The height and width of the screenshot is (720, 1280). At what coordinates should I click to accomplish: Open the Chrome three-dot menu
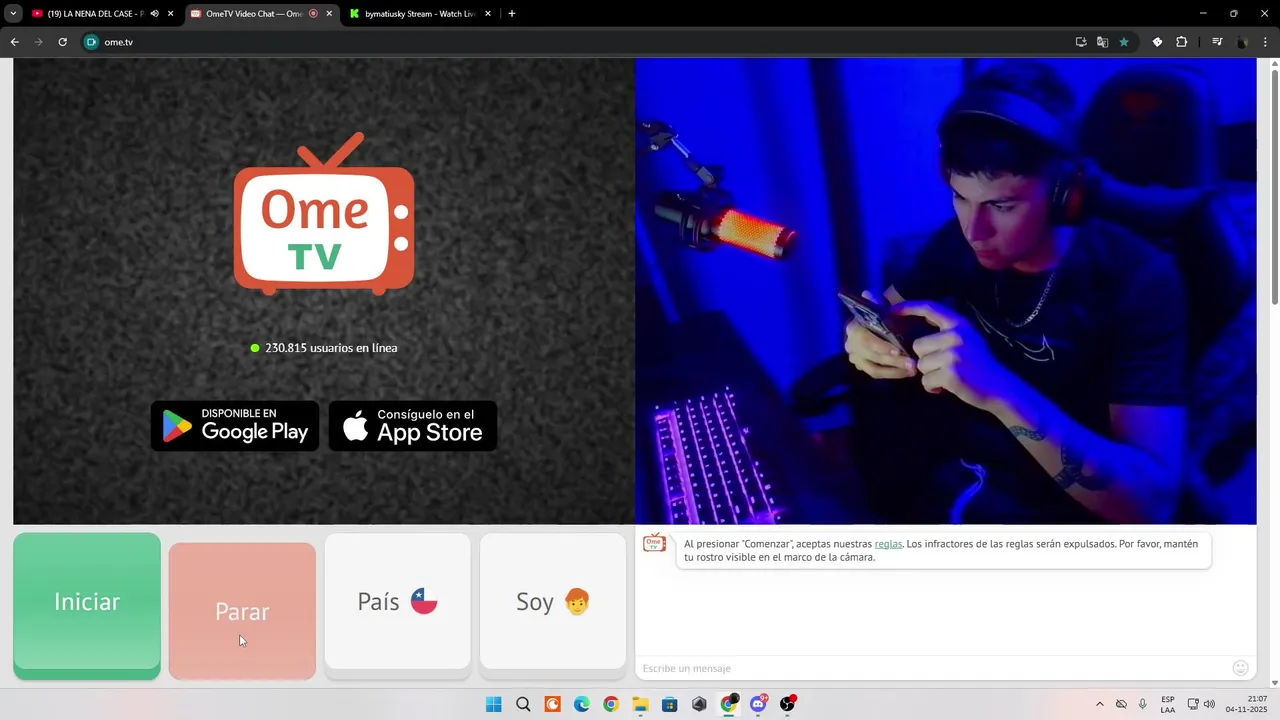click(1265, 42)
